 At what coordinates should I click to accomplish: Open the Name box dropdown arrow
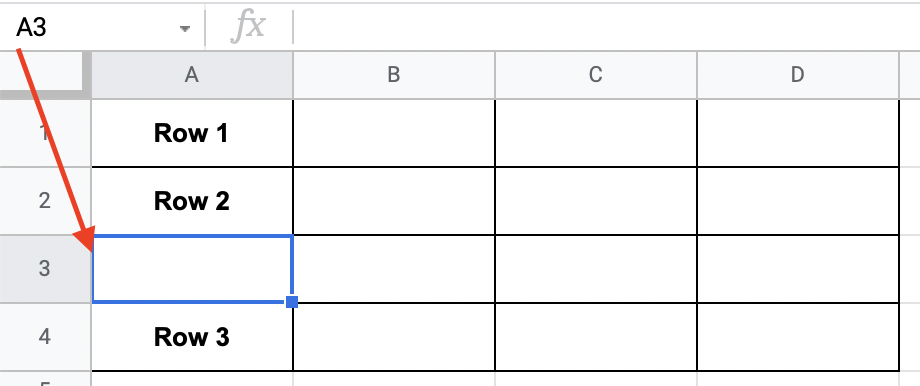185,28
